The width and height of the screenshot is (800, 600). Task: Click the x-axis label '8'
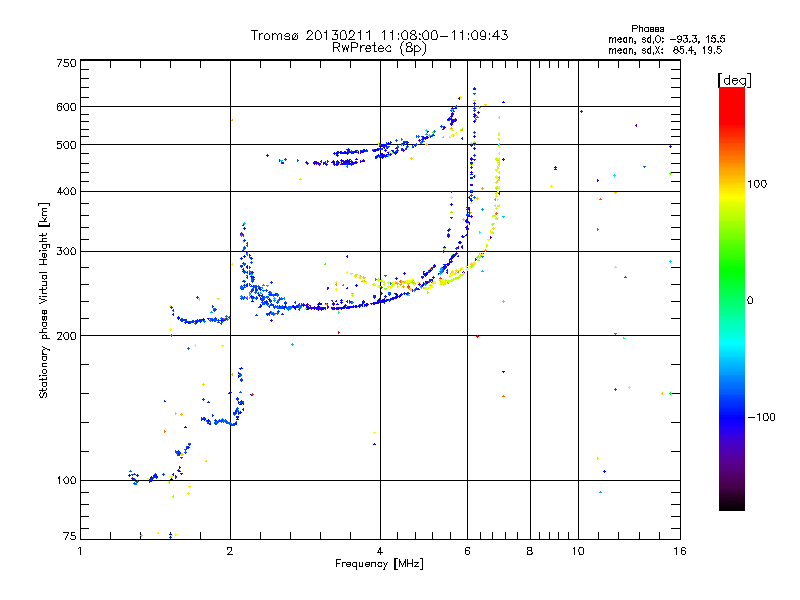coord(530,551)
